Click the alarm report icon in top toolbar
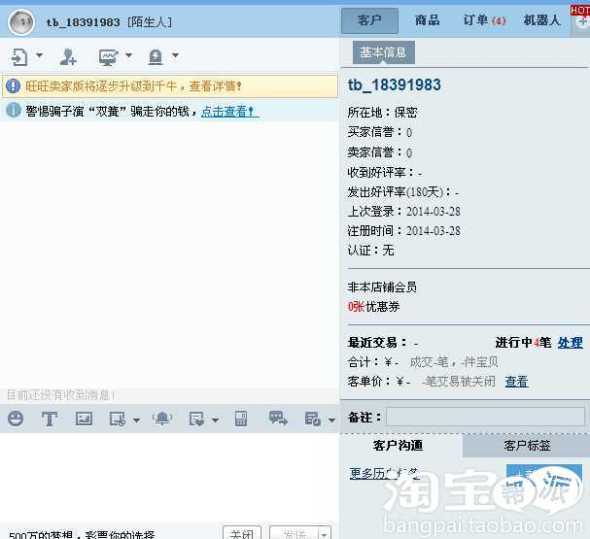 (155, 57)
